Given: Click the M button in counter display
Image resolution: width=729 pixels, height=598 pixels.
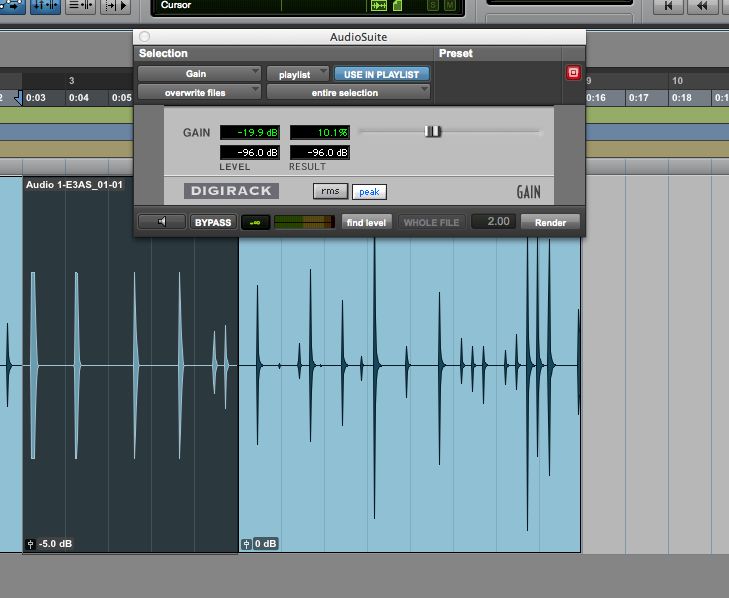Looking at the screenshot, I should [450, 6].
